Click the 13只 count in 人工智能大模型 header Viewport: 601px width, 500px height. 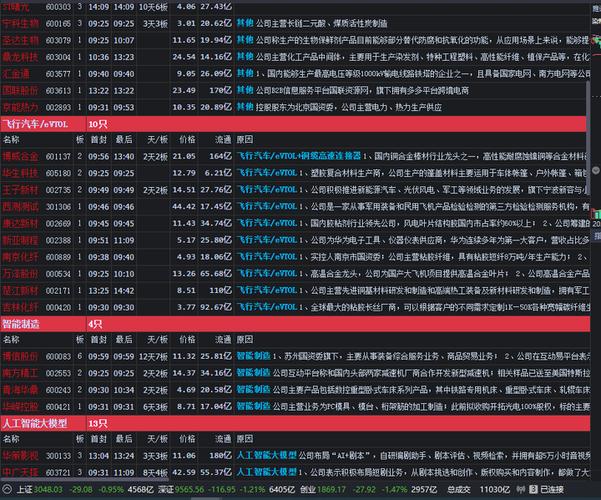98,423
